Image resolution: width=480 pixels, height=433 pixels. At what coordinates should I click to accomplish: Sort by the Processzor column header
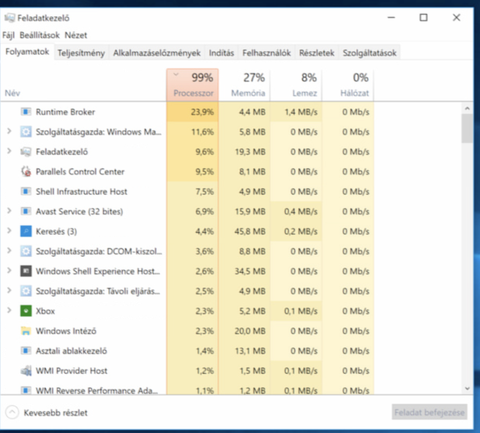(193, 85)
